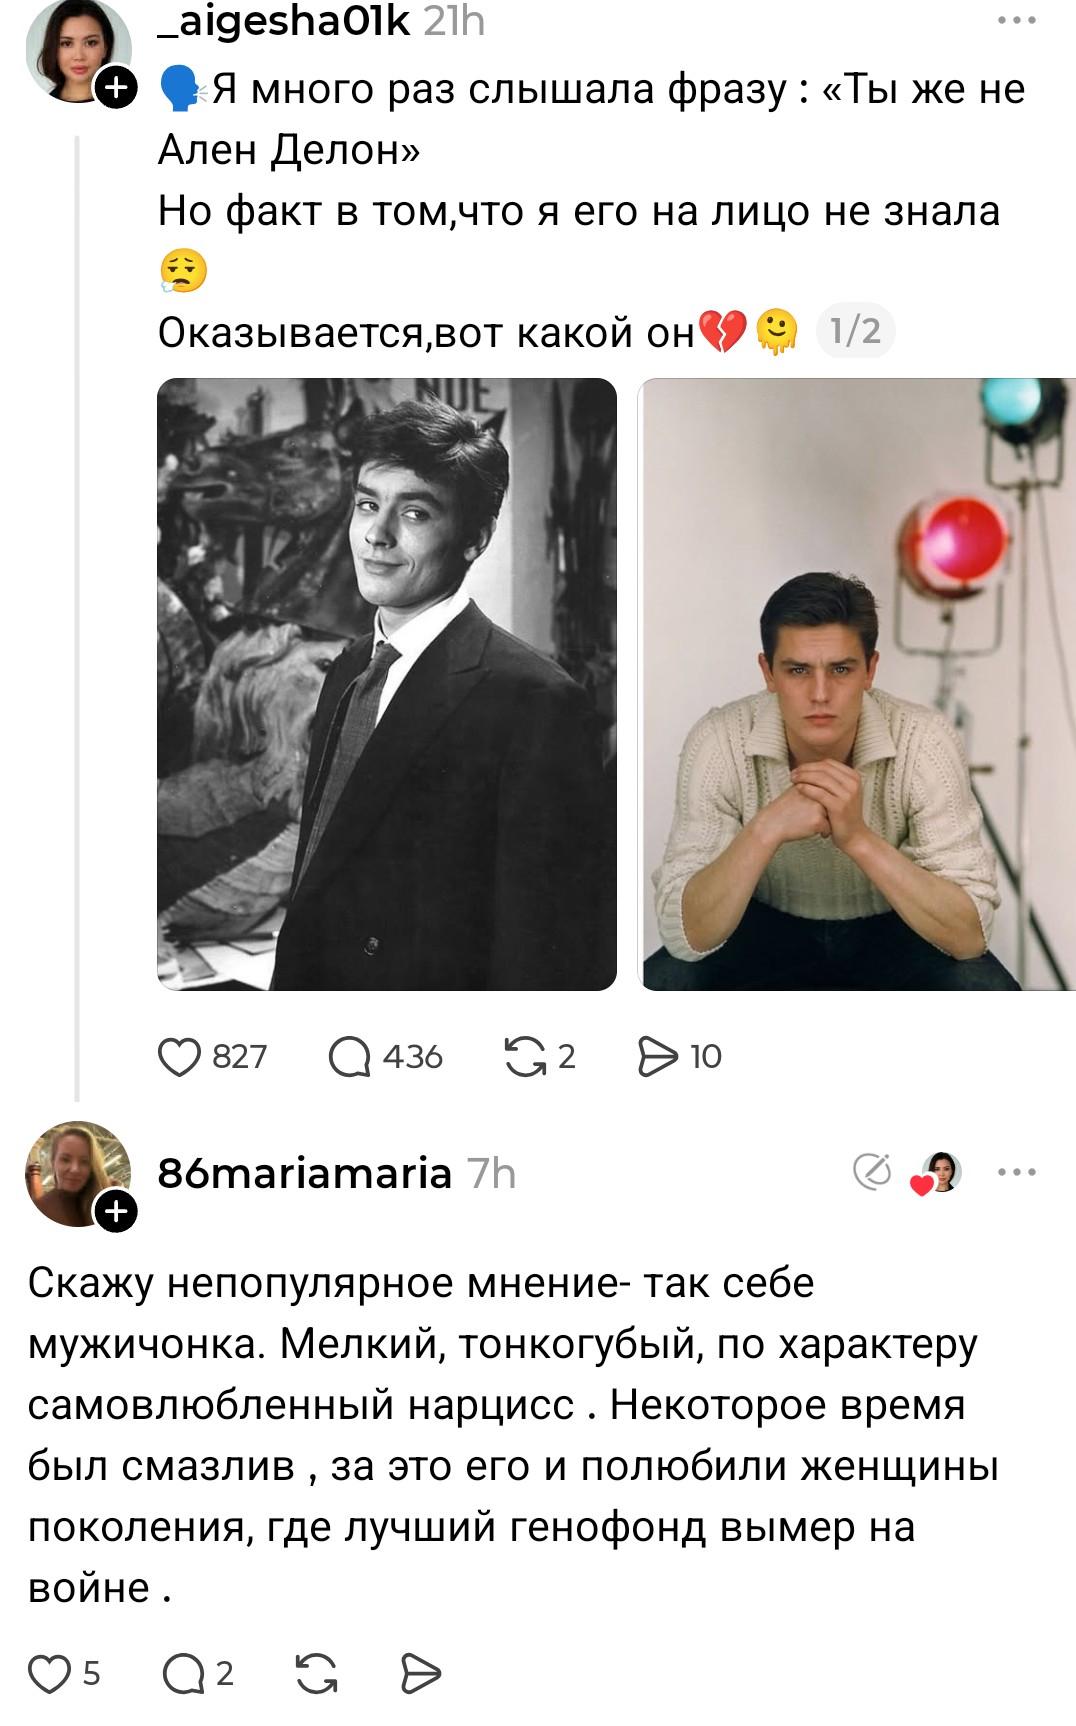Screen dimensions: 1076x1726
Task: Open more options for 86mariamaria reply
Action: pos(1016,1172)
